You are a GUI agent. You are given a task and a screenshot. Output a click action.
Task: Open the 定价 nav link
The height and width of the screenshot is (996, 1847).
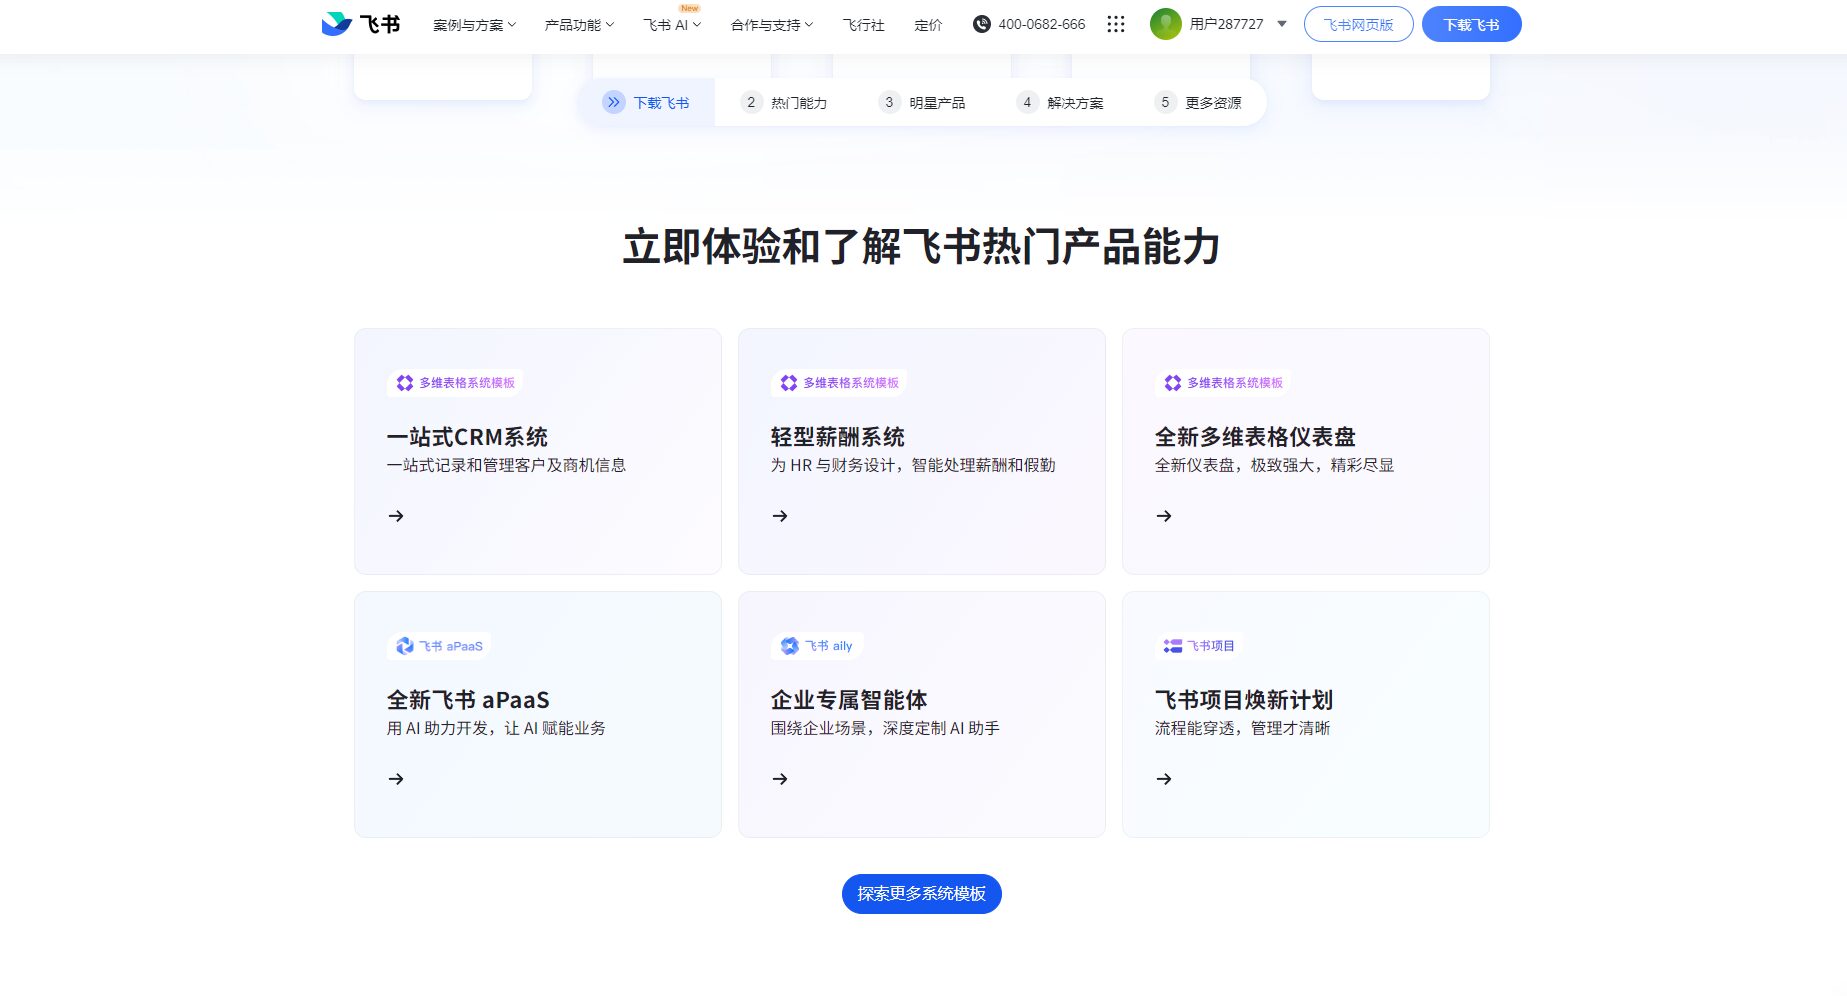pyautogui.click(x=928, y=25)
